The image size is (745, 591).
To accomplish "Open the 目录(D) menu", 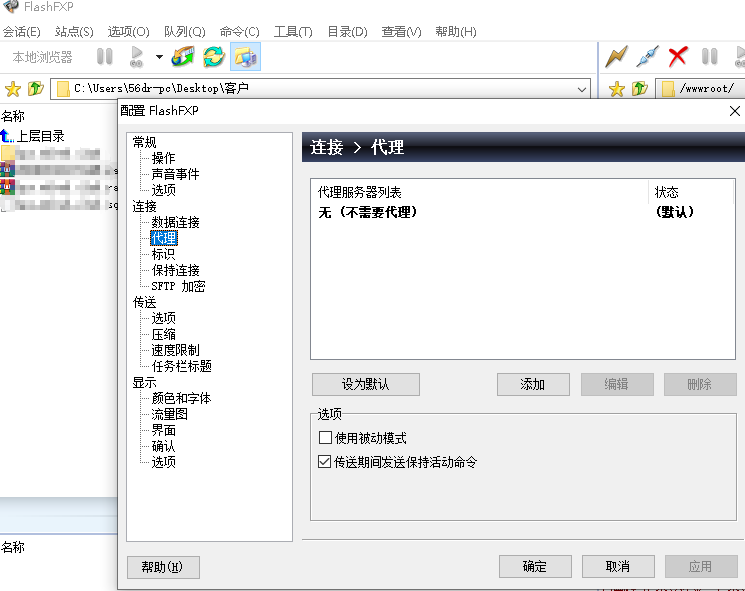I will point(347,32).
